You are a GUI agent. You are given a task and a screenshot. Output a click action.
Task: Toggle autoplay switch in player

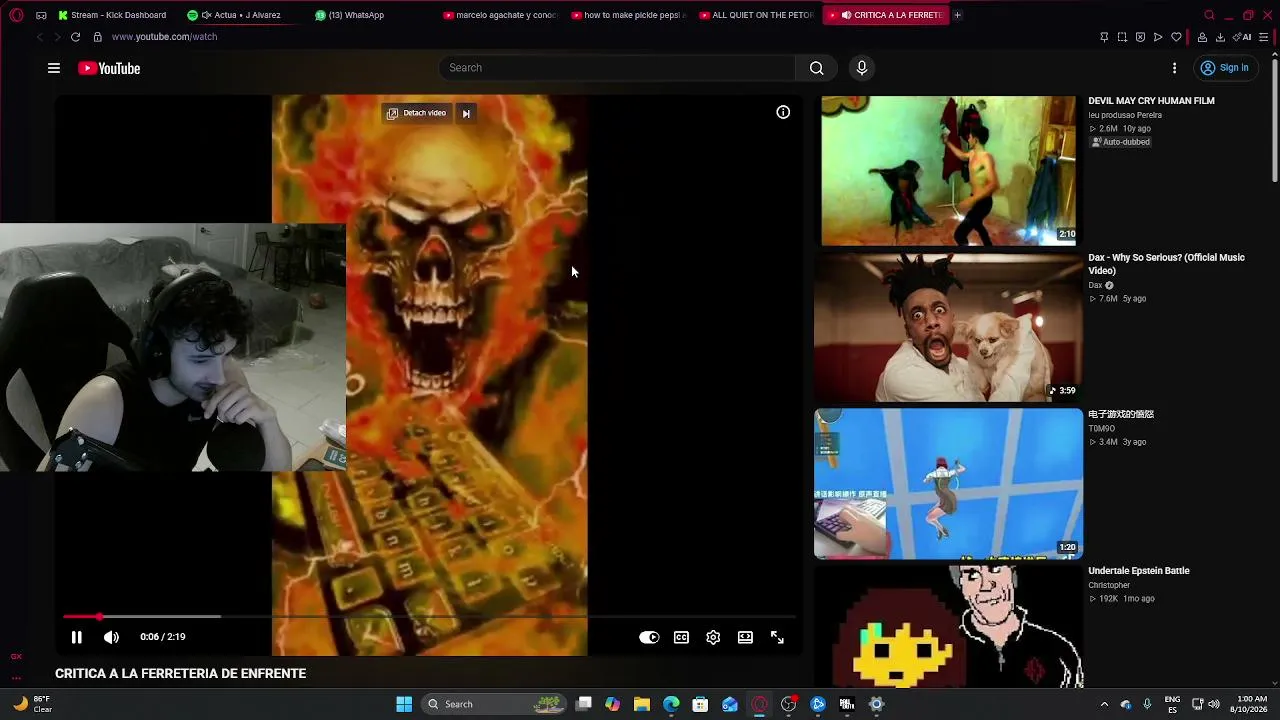coord(649,637)
